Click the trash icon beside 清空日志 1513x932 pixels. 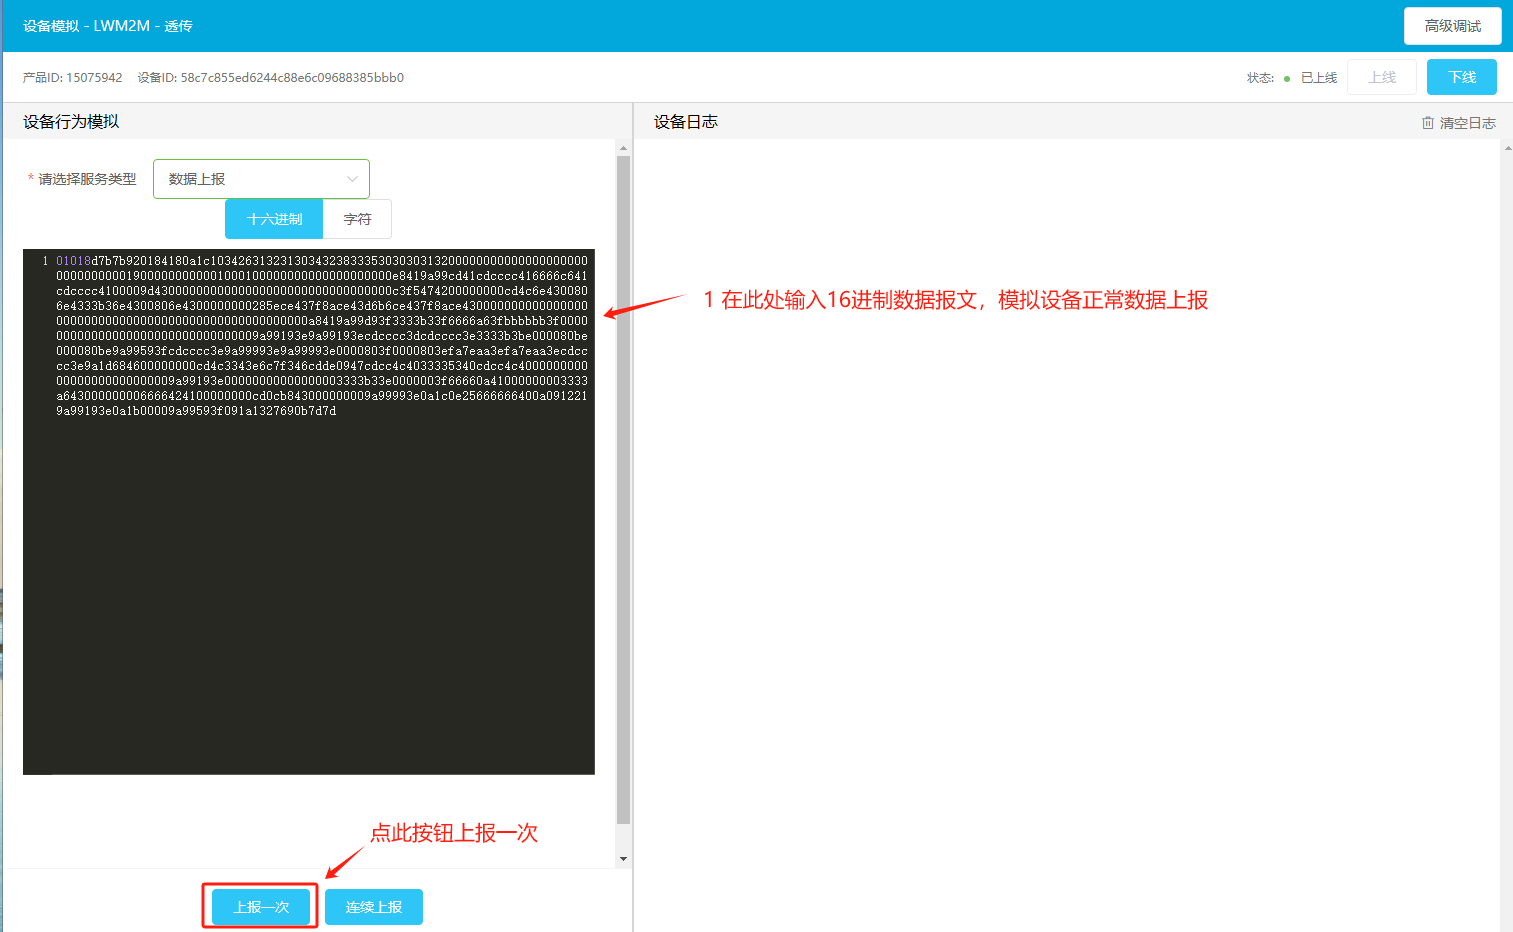click(1427, 123)
